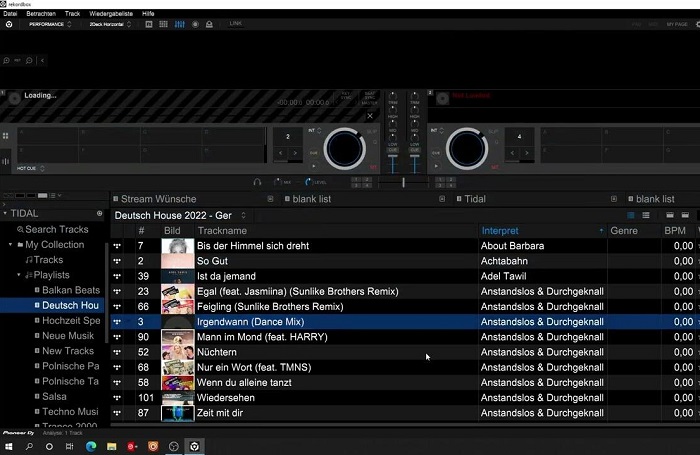Open the HOT CUE pad mode dropdown
The height and width of the screenshot is (455, 700).
click(x=30, y=168)
